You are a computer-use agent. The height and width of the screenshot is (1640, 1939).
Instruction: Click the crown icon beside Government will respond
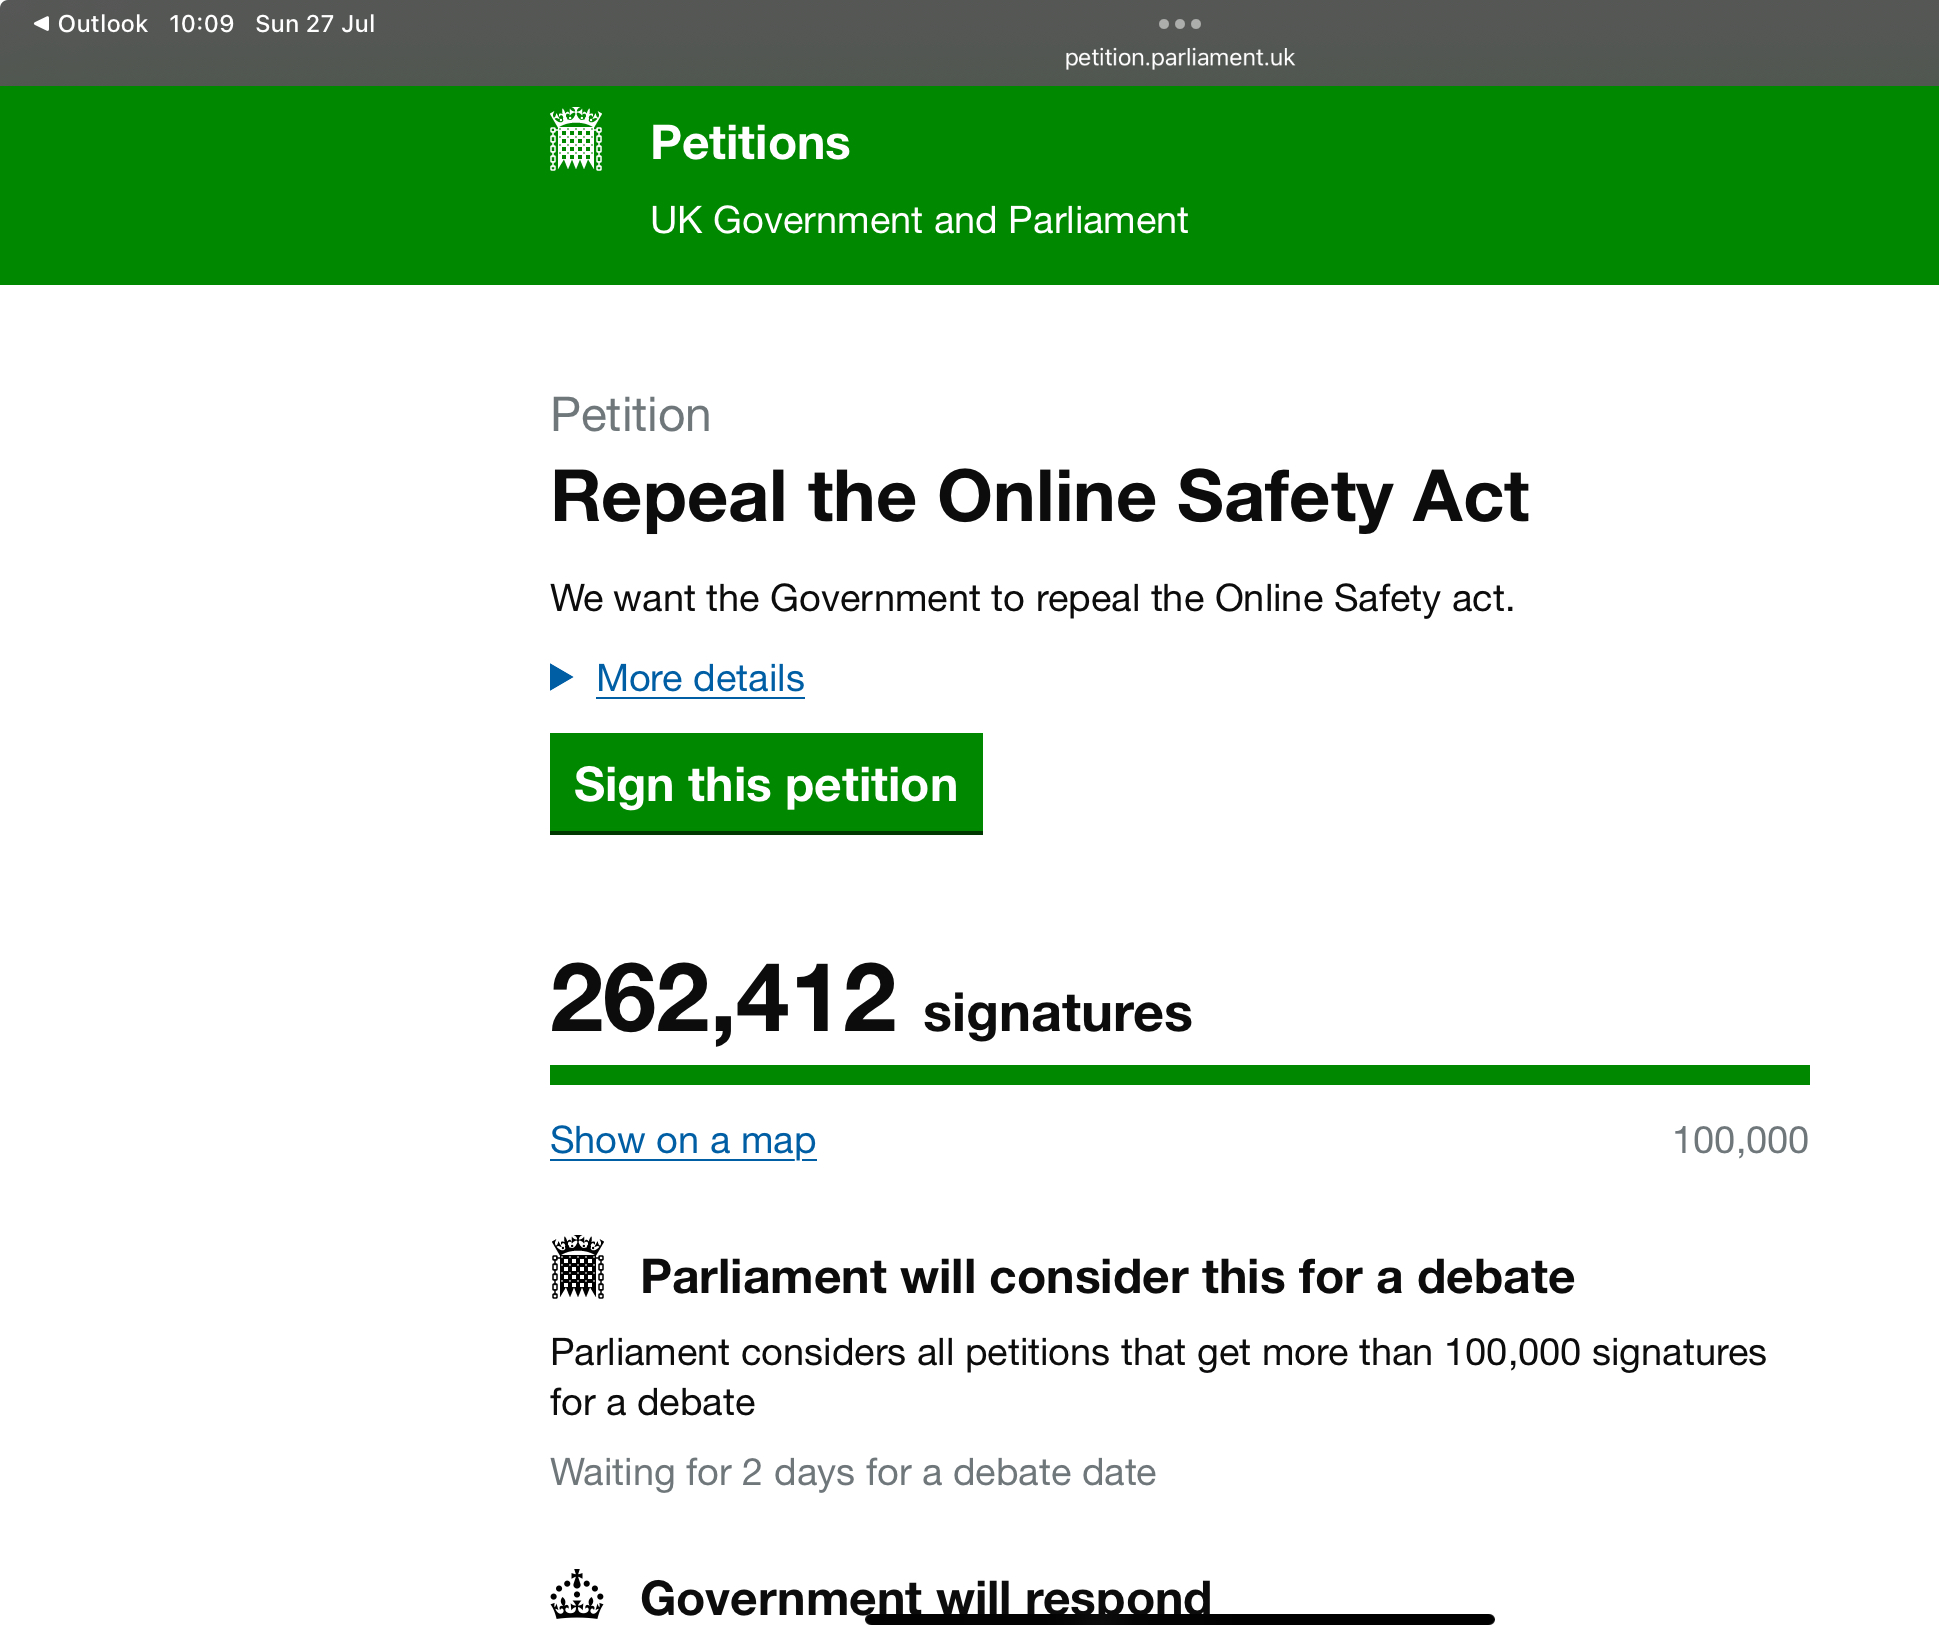578,1594
